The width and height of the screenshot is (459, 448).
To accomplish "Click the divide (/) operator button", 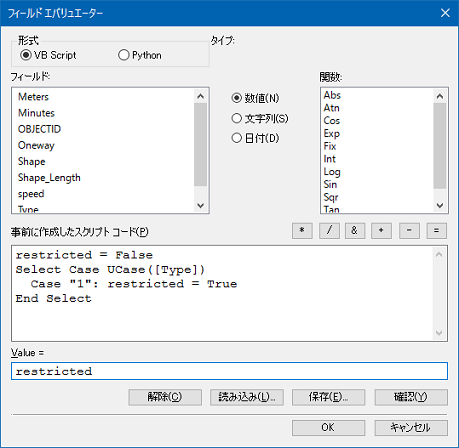I will tap(329, 231).
